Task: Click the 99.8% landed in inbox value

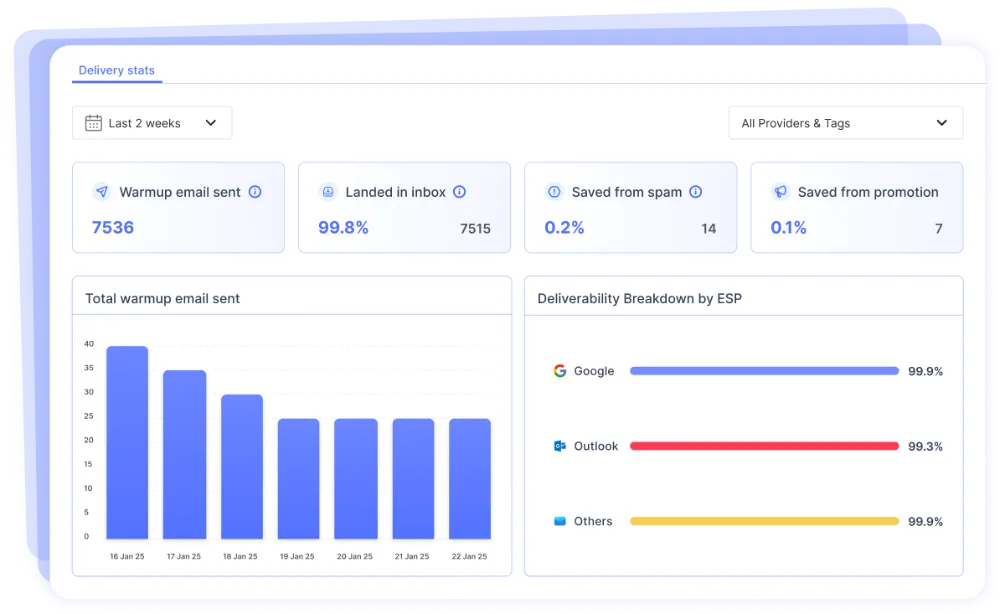Action: coord(343,228)
